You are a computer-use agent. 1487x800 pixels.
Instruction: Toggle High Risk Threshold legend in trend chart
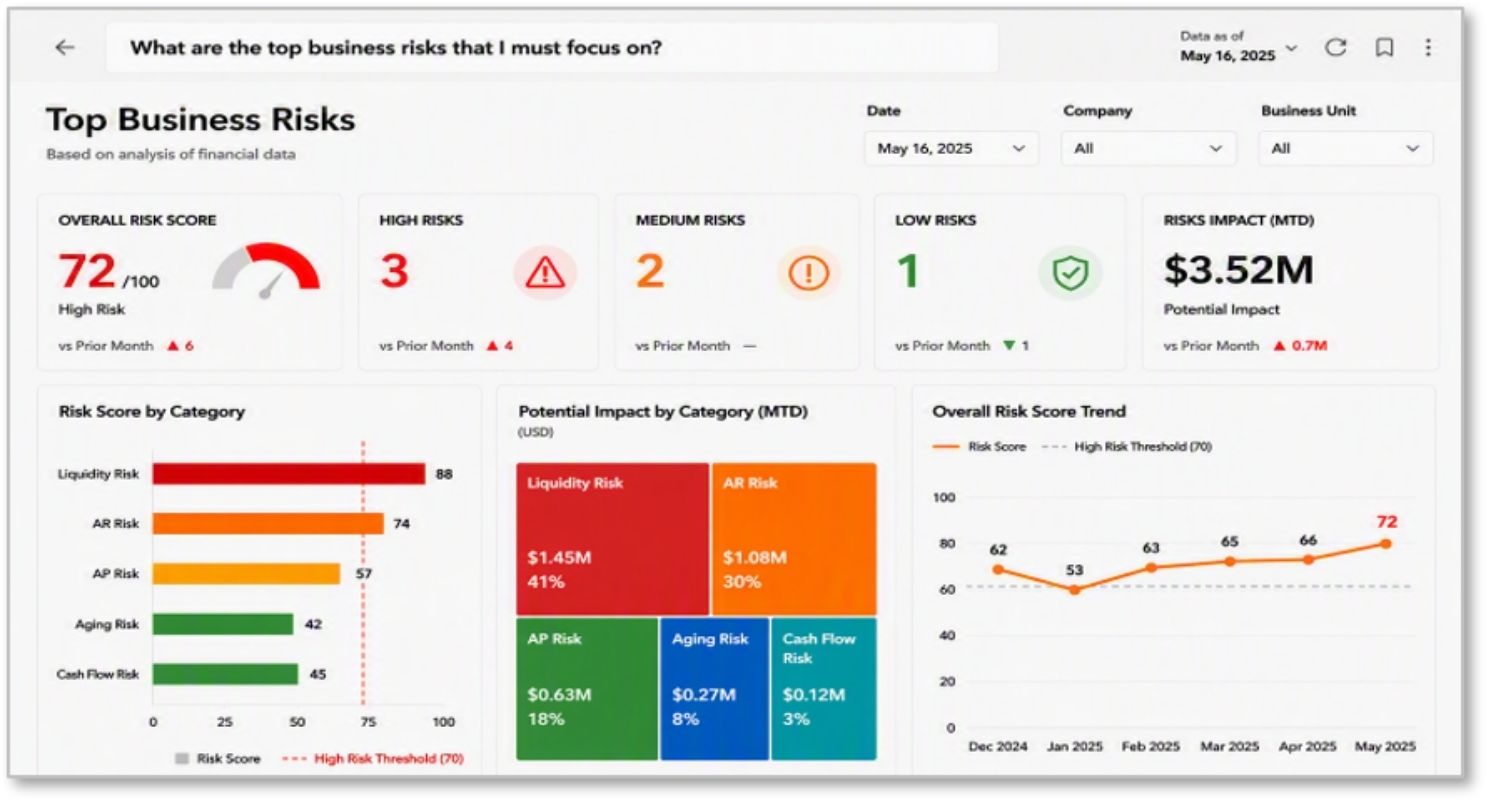(x=1128, y=447)
